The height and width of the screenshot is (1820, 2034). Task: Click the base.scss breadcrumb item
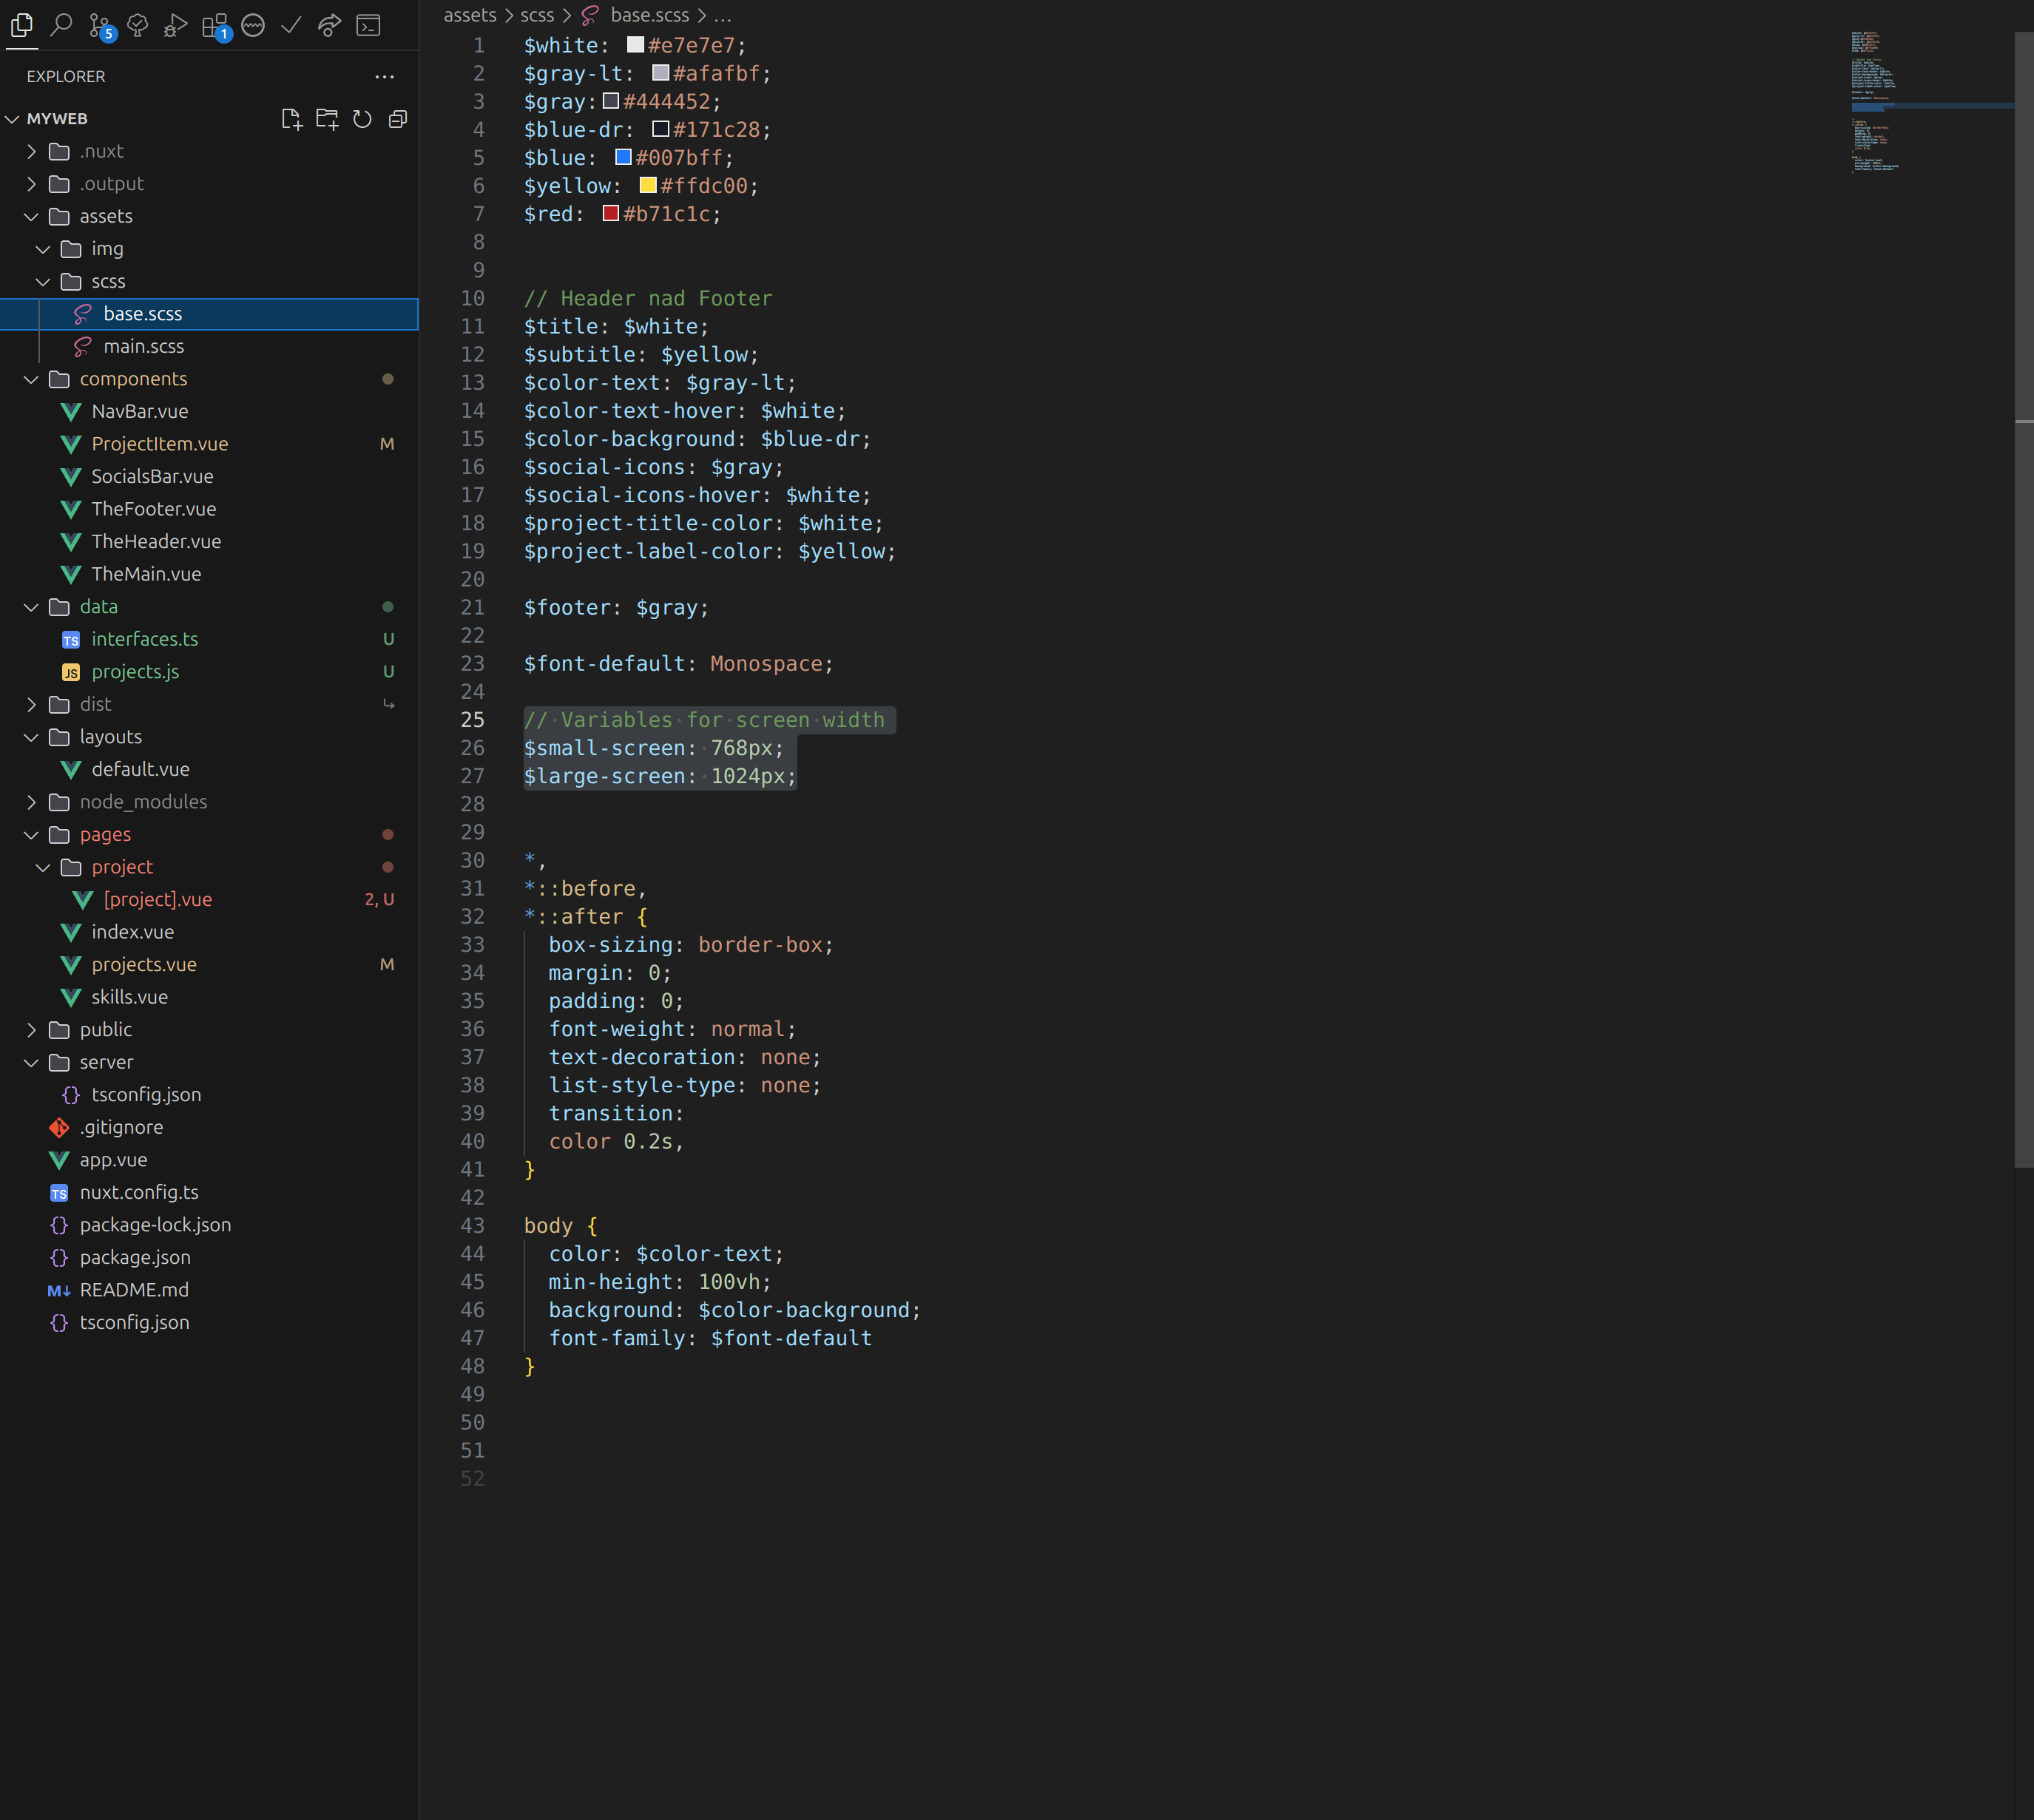pos(649,15)
